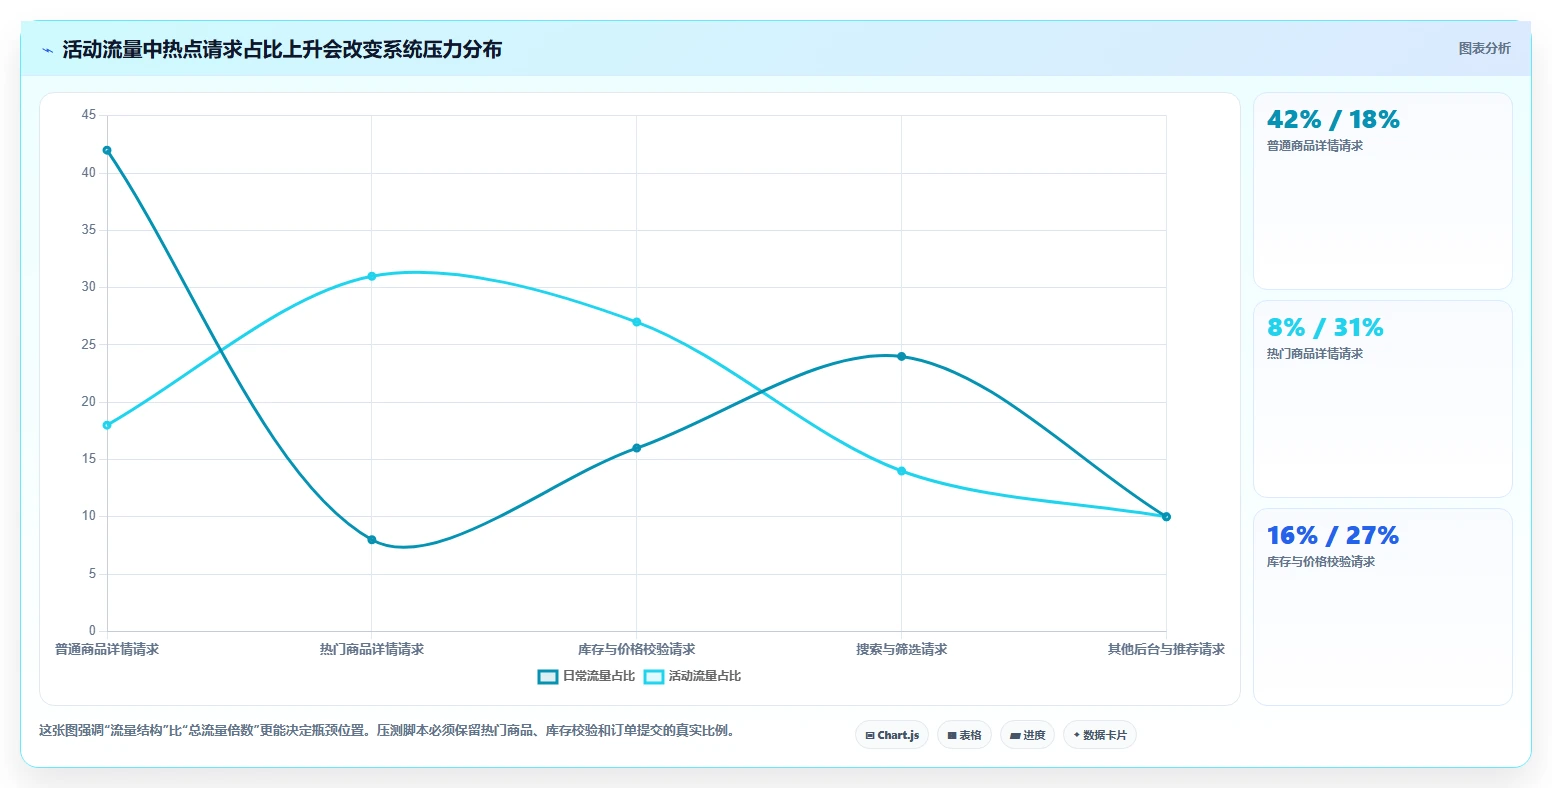Image resolution: width=1552 pixels, height=788 pixels.
Task: Click the 活动流量占比 point at 27 on 库存与价格校验请求
Action: [x=637, y=322]
